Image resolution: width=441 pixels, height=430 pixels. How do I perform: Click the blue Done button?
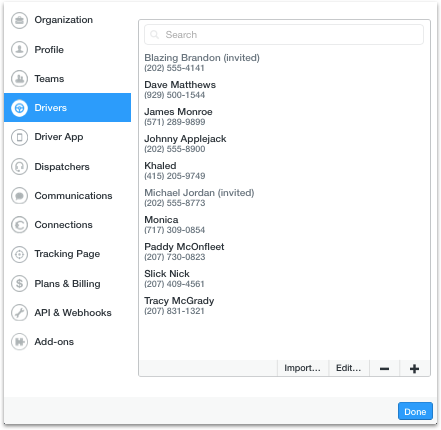[x=415, y=411]
